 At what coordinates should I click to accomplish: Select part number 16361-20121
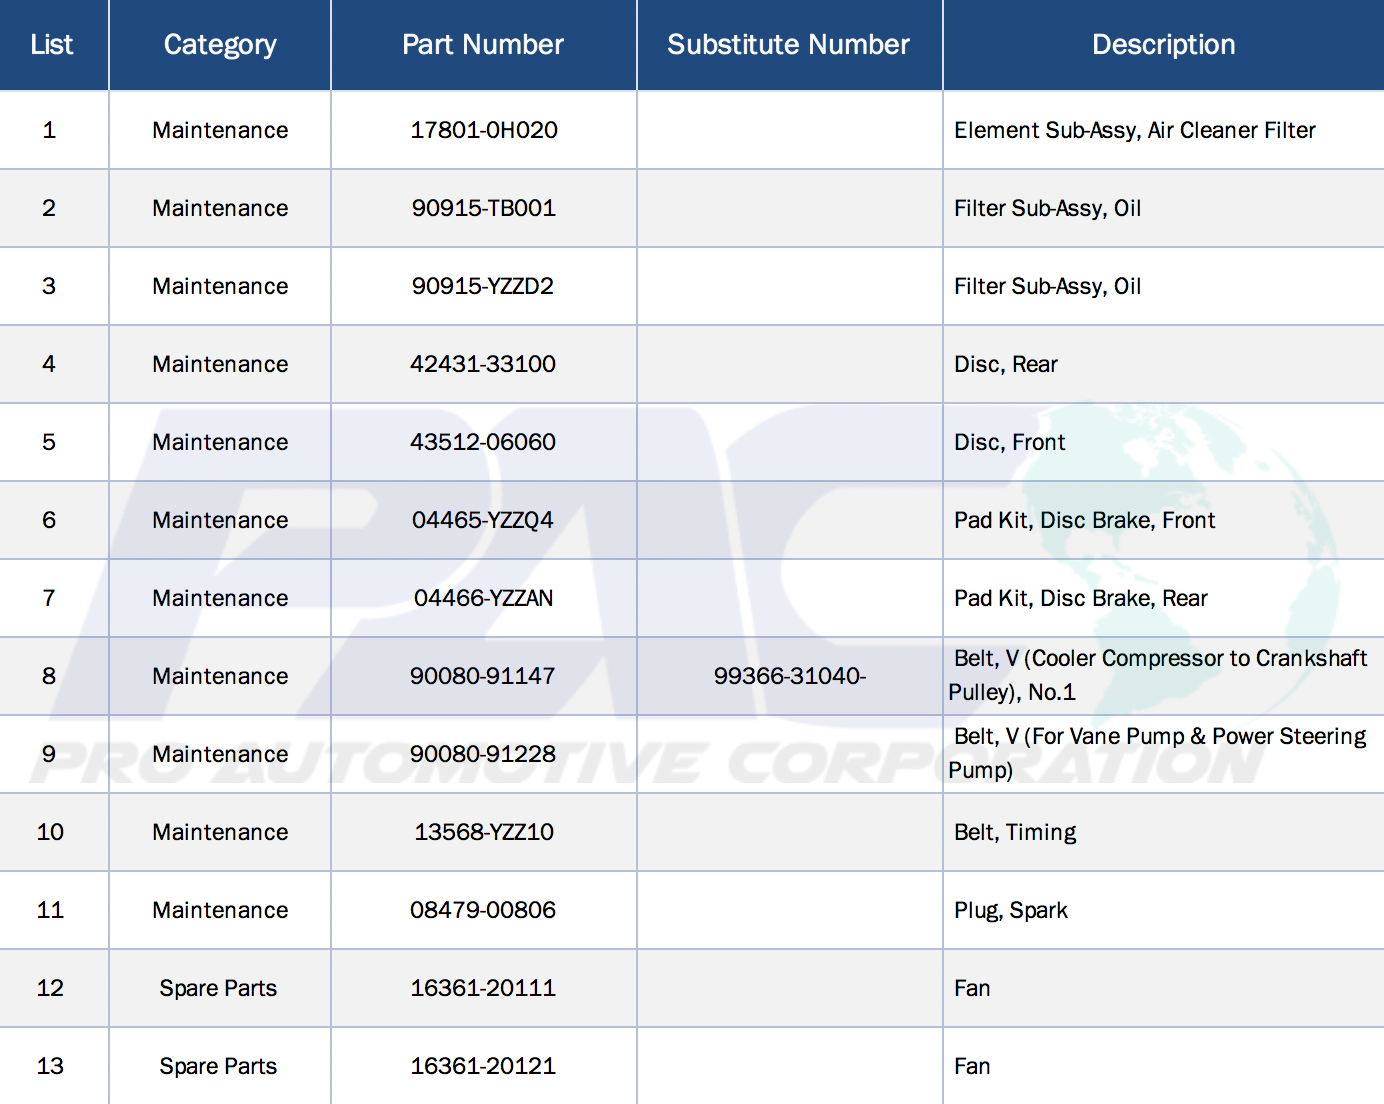tap(483, 1066)
